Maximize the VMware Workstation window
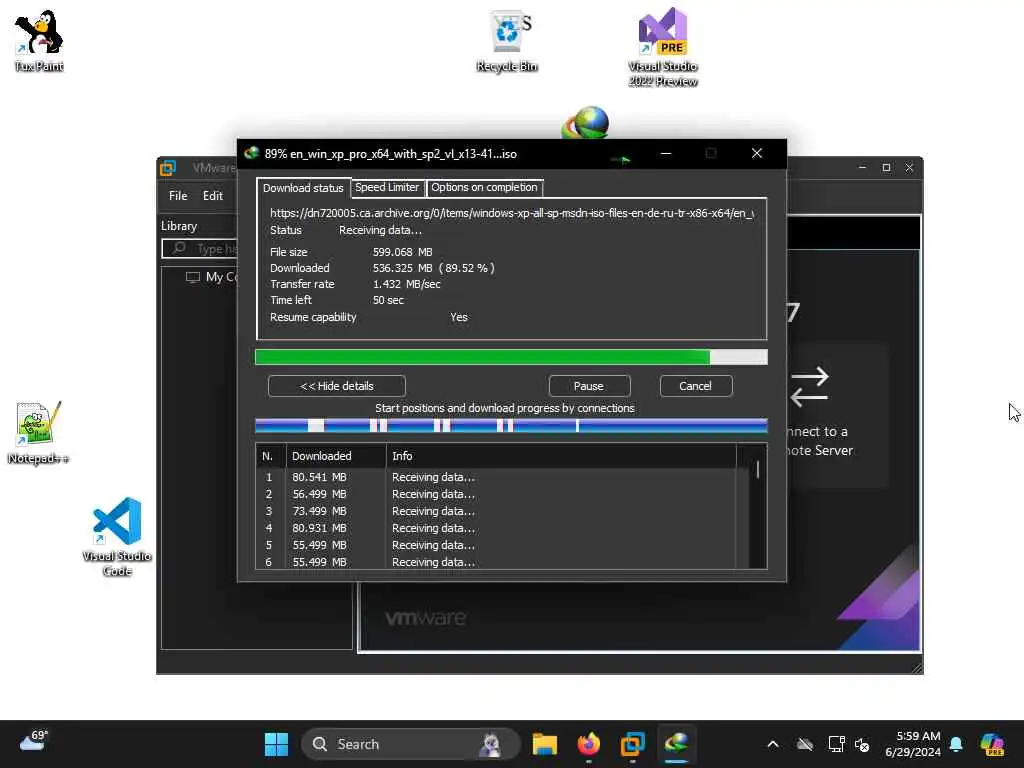 coord(886,168)
